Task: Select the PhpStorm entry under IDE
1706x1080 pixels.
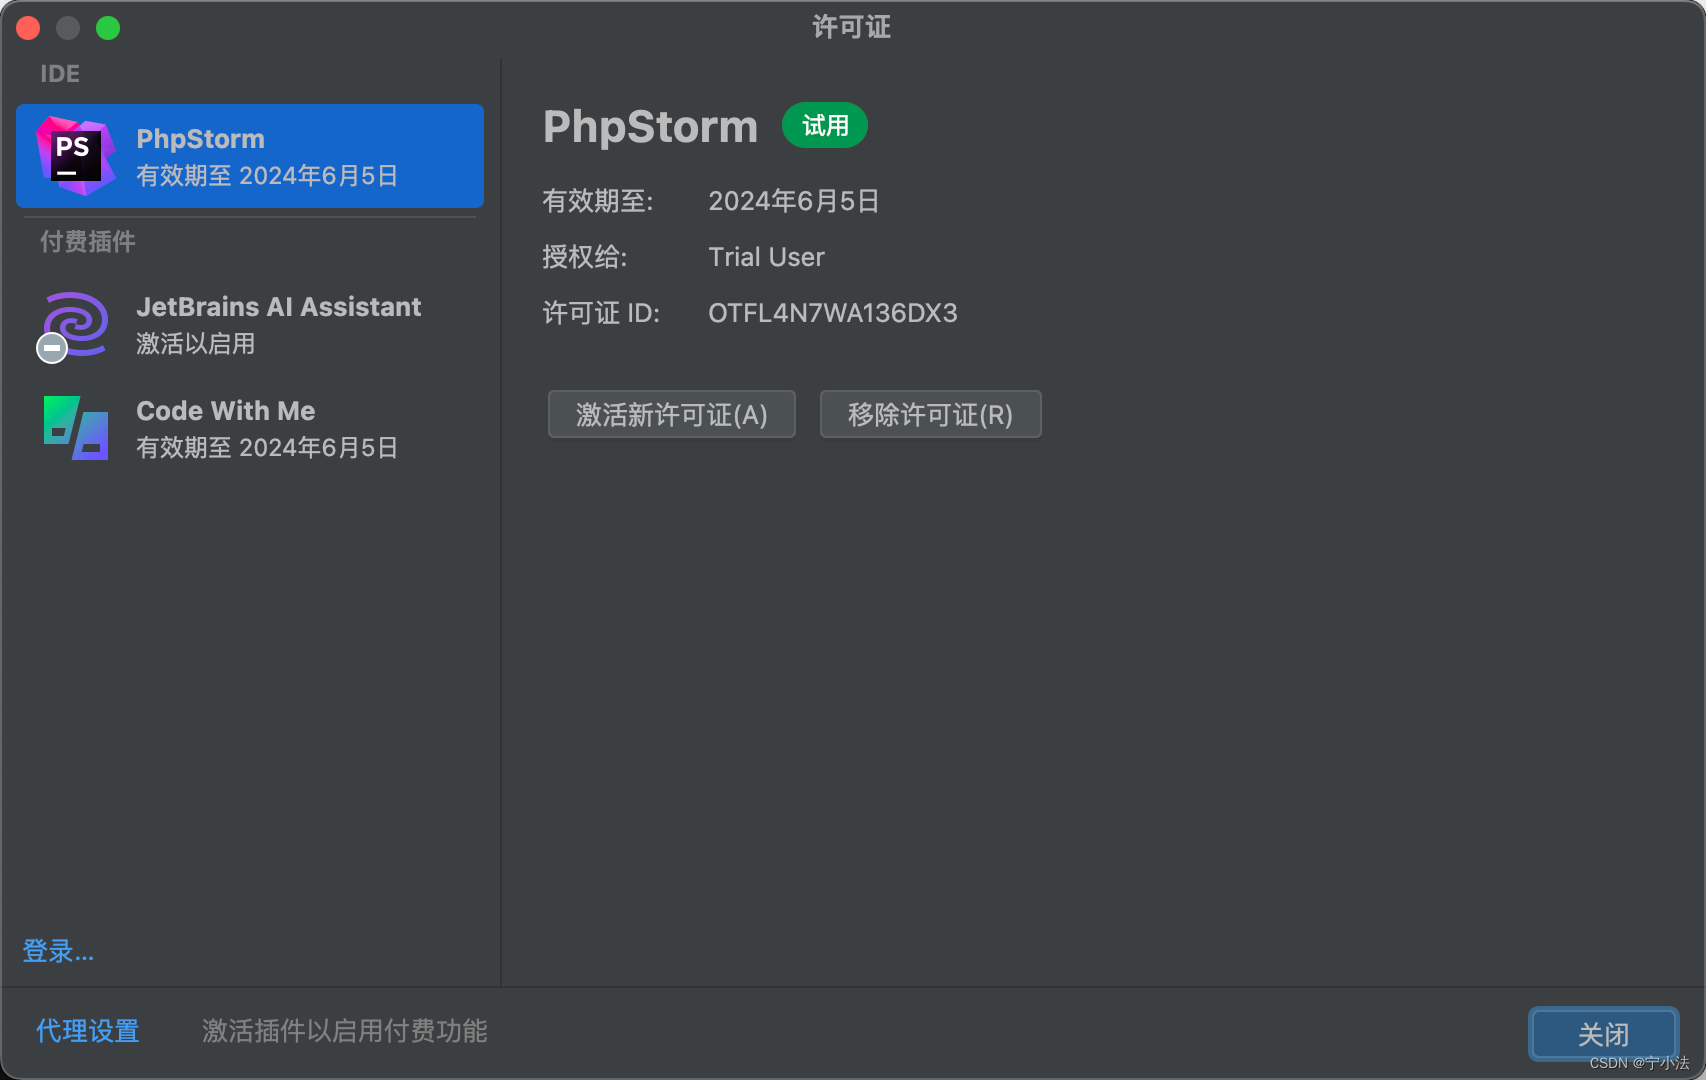Action: pos(250,156)
